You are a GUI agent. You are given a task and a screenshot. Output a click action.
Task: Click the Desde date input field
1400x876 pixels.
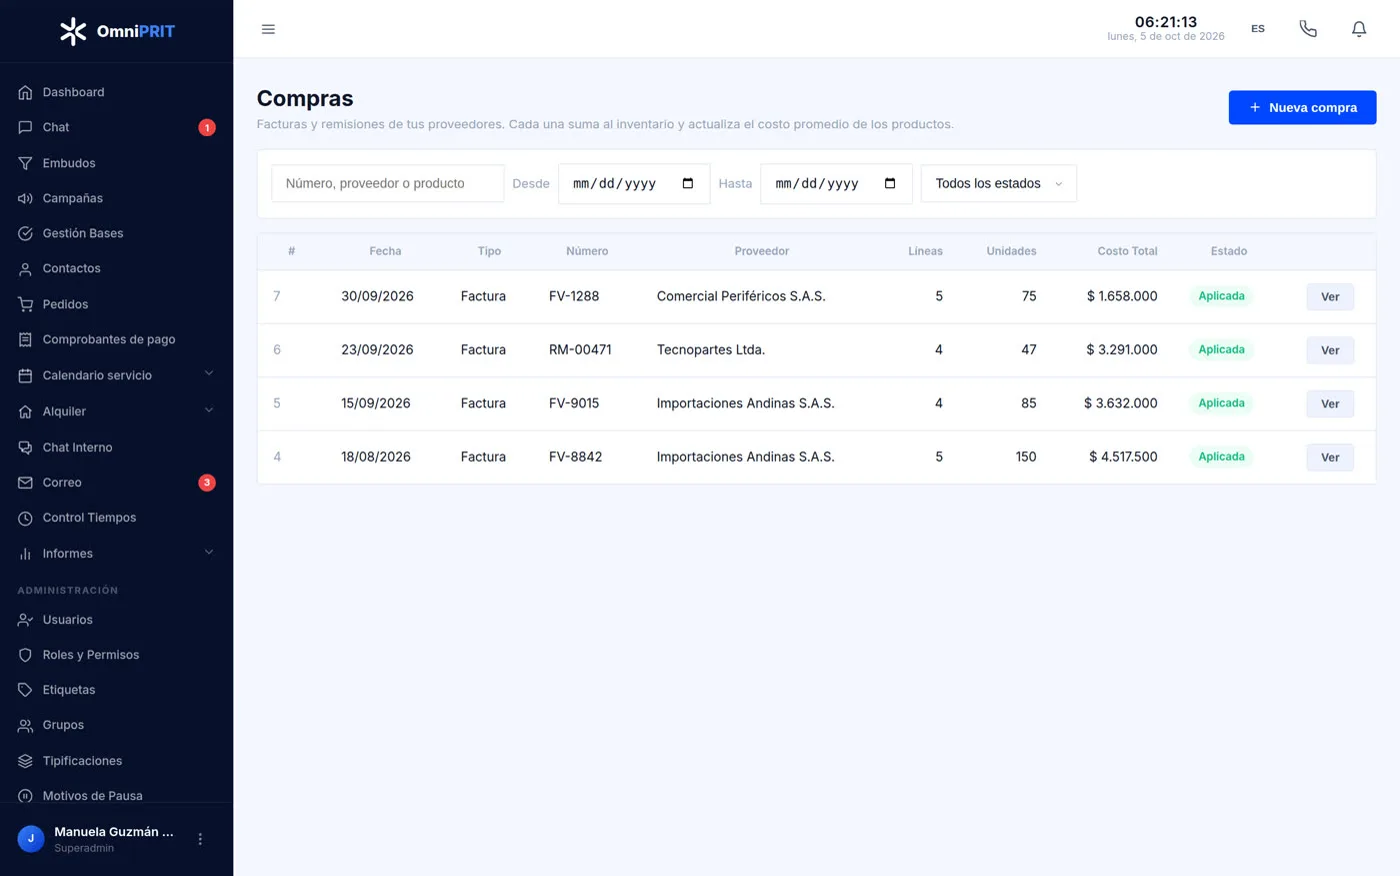(634, 183)
